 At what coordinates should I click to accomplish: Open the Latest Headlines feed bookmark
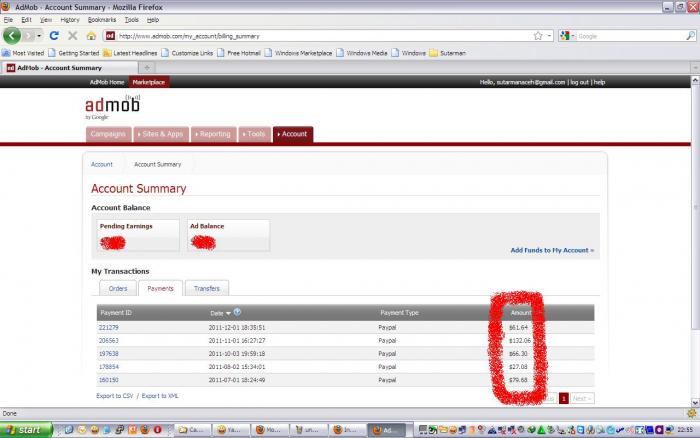pyautogui.click(x=130, y=53)
